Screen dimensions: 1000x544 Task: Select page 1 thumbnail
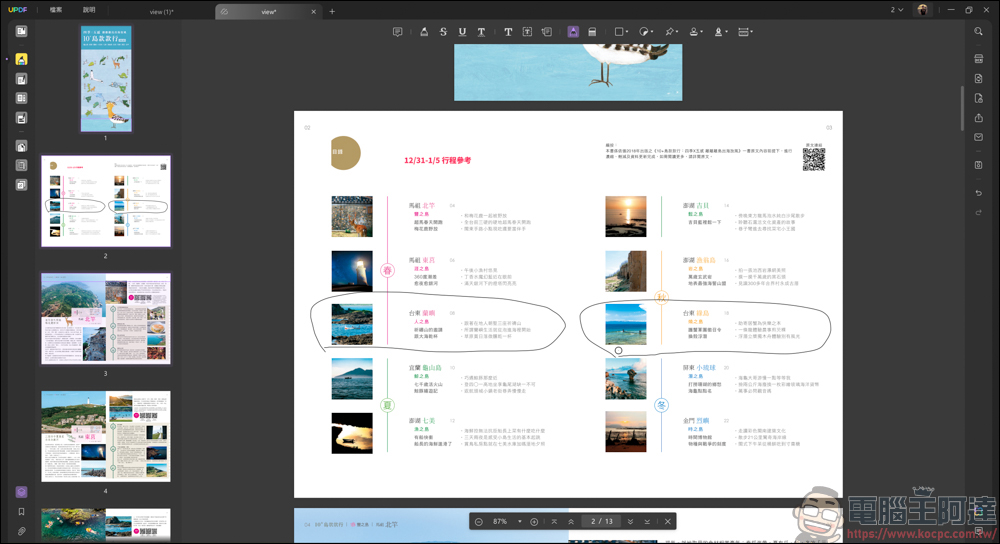106,78
